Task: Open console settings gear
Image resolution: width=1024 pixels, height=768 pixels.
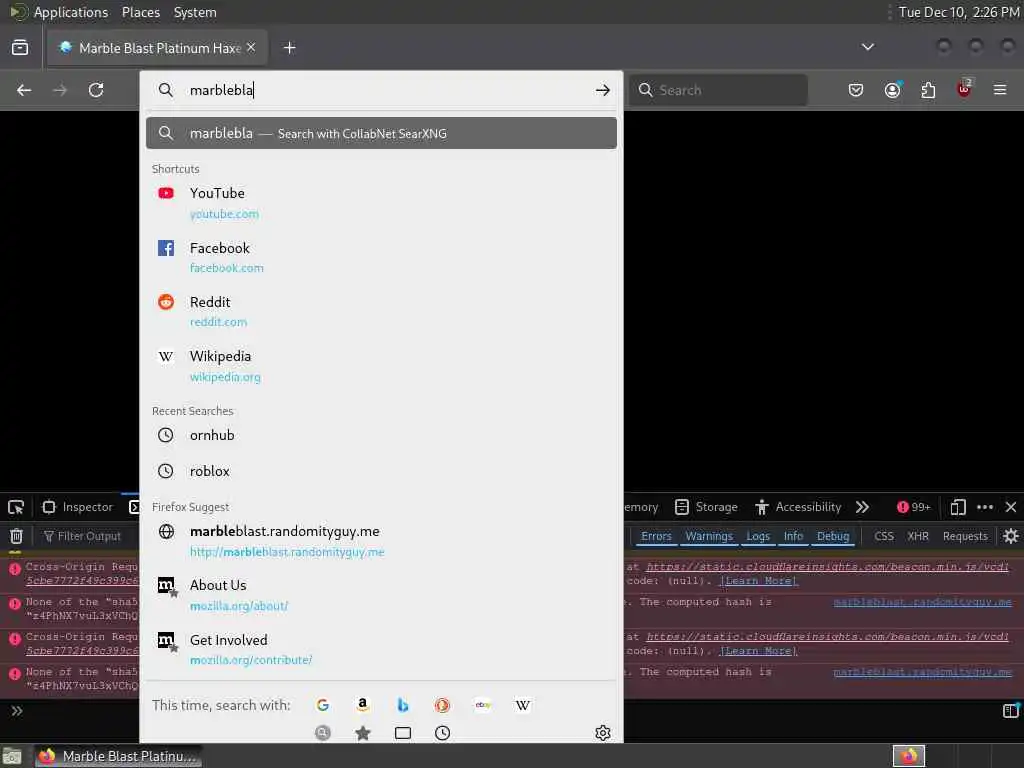Action: (x=1011, y=536)
